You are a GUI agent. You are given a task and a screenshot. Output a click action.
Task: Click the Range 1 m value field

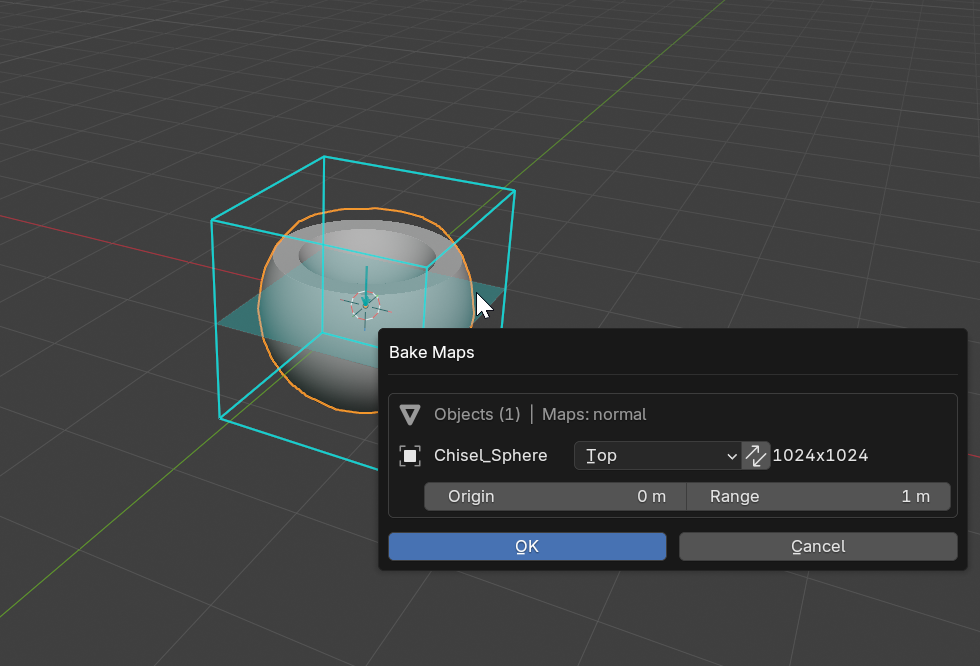coord(818,496)
